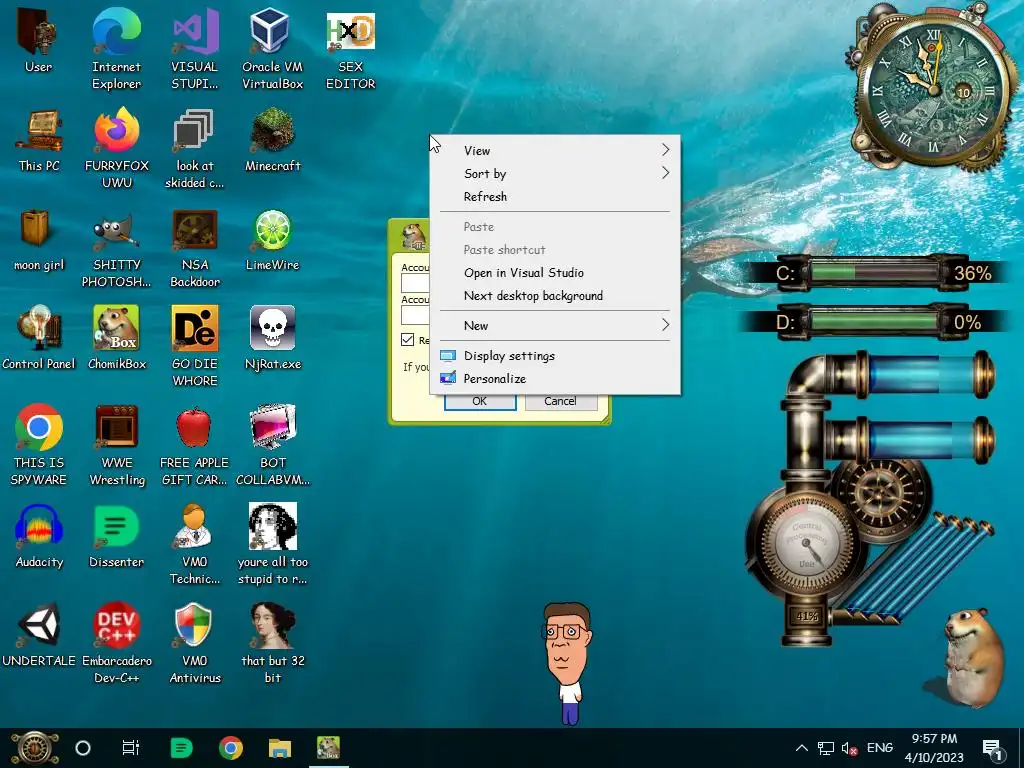The height and width of the screenshot is (768, 1024).
Task: Select the VMO Antivirus shield icon
Action: click(x=194, y=643)
